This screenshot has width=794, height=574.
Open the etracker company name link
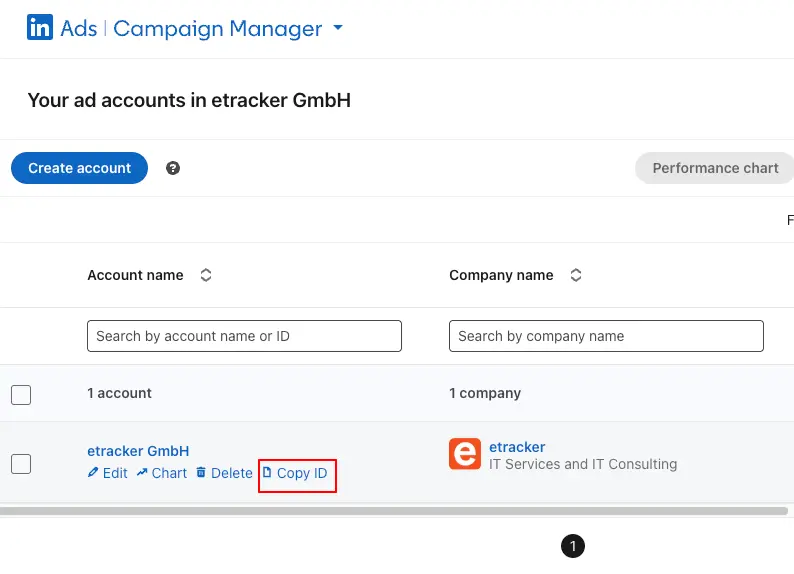517,447
